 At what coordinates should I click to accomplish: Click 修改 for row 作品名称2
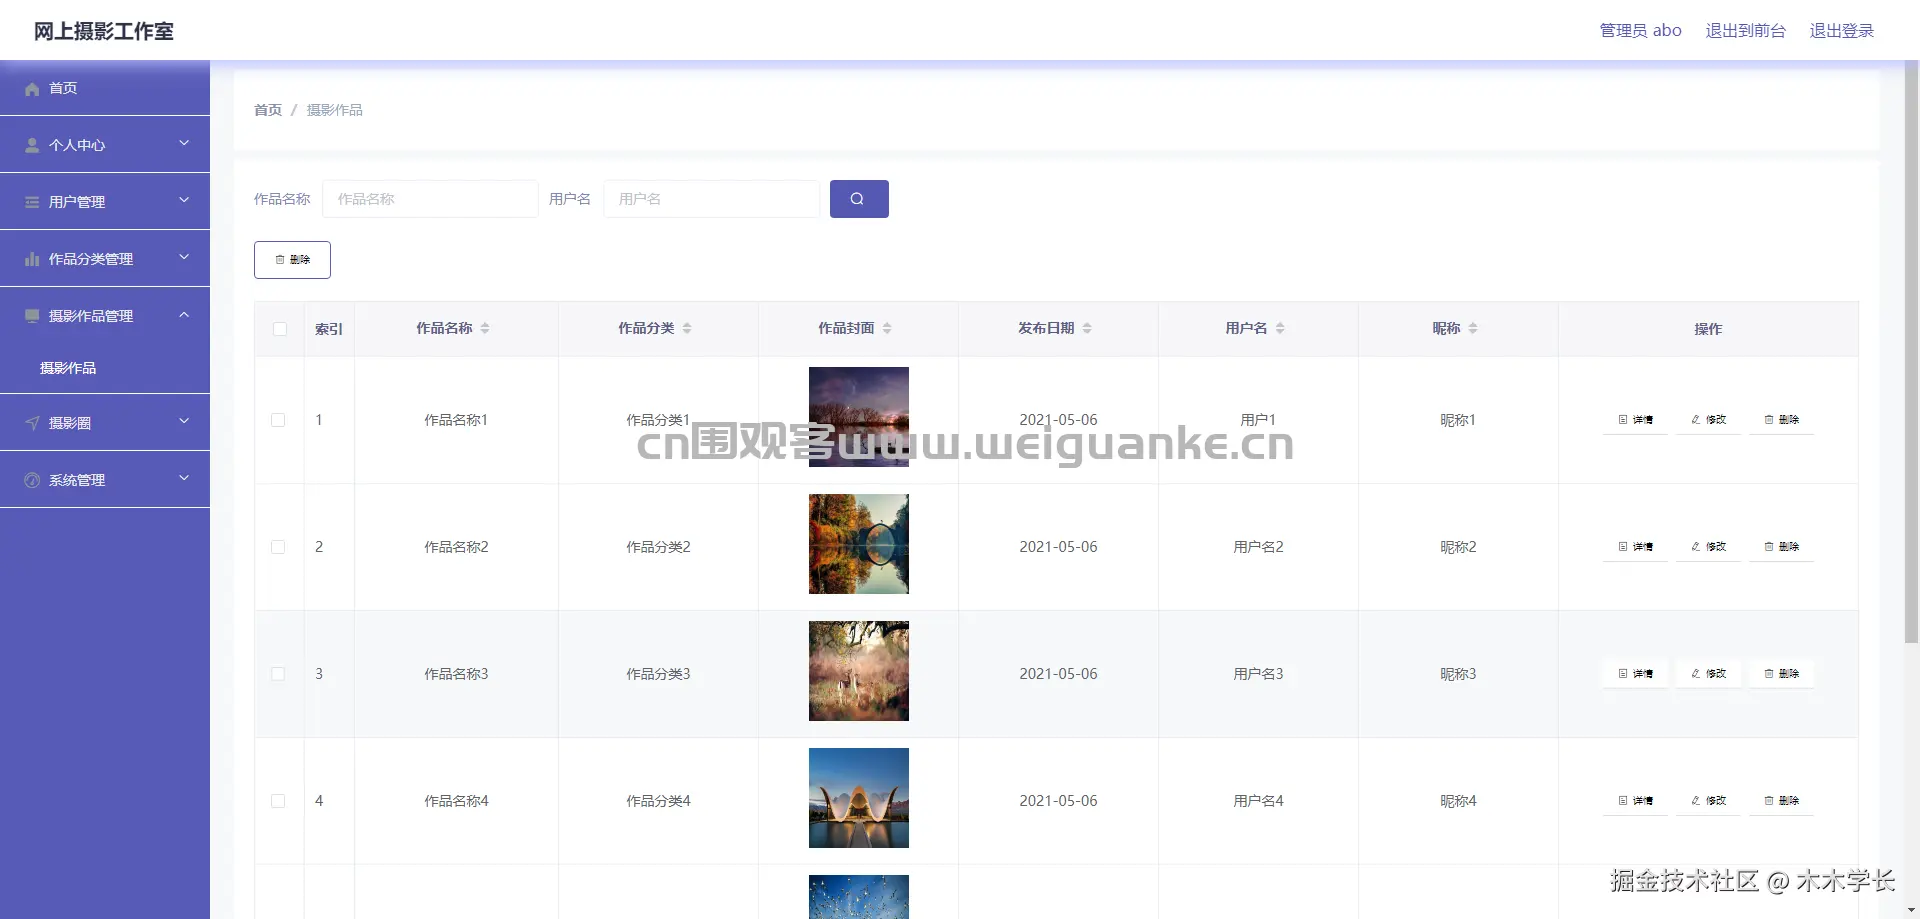coord(1708,547)
